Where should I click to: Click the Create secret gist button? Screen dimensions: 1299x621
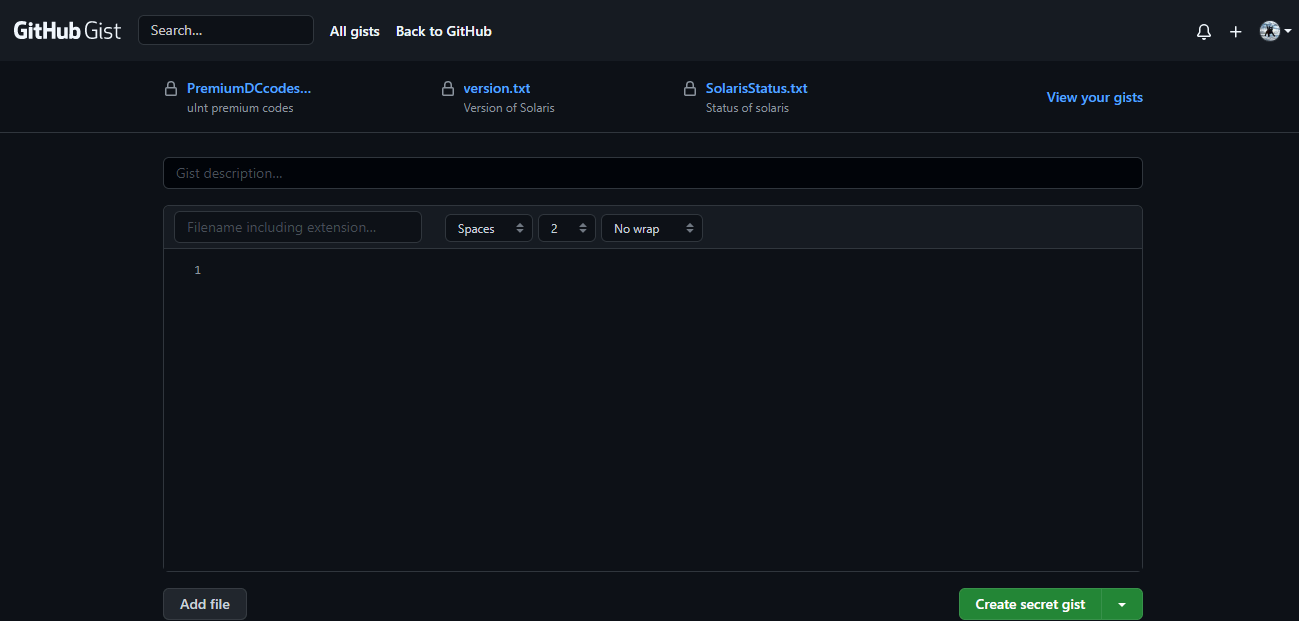click(x=1030, y=604)
